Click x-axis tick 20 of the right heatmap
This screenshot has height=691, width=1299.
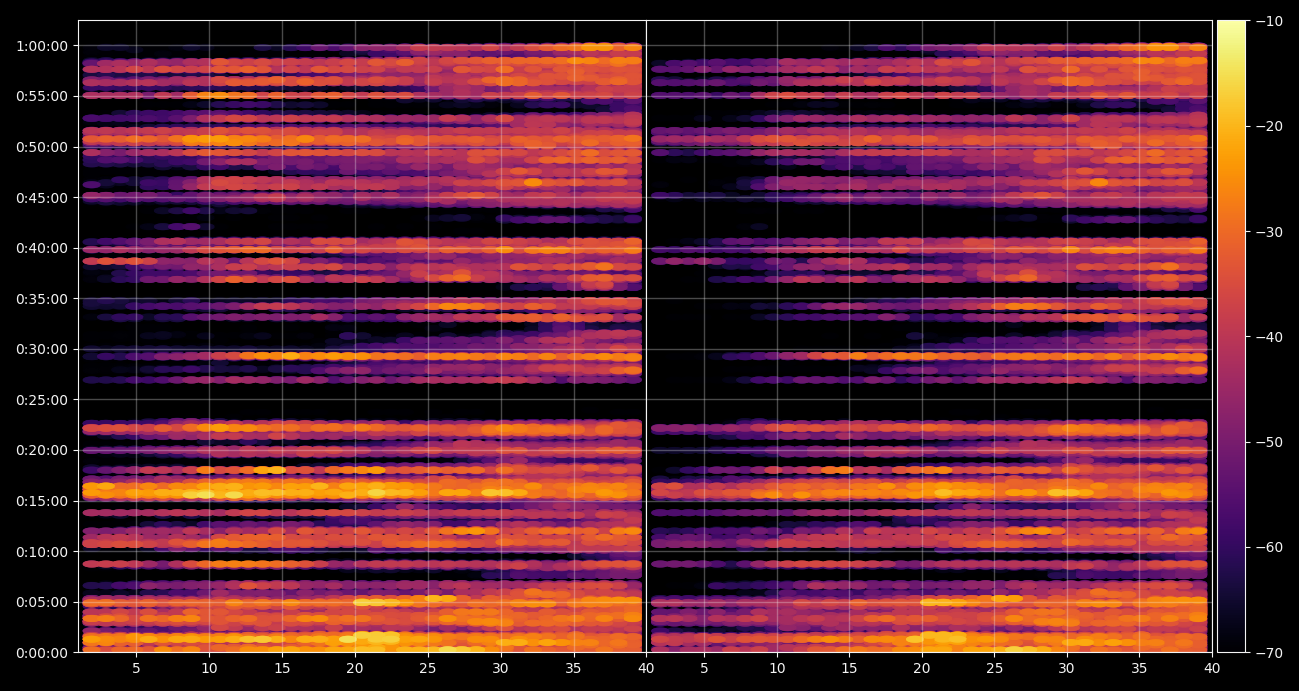pos(921,669)
